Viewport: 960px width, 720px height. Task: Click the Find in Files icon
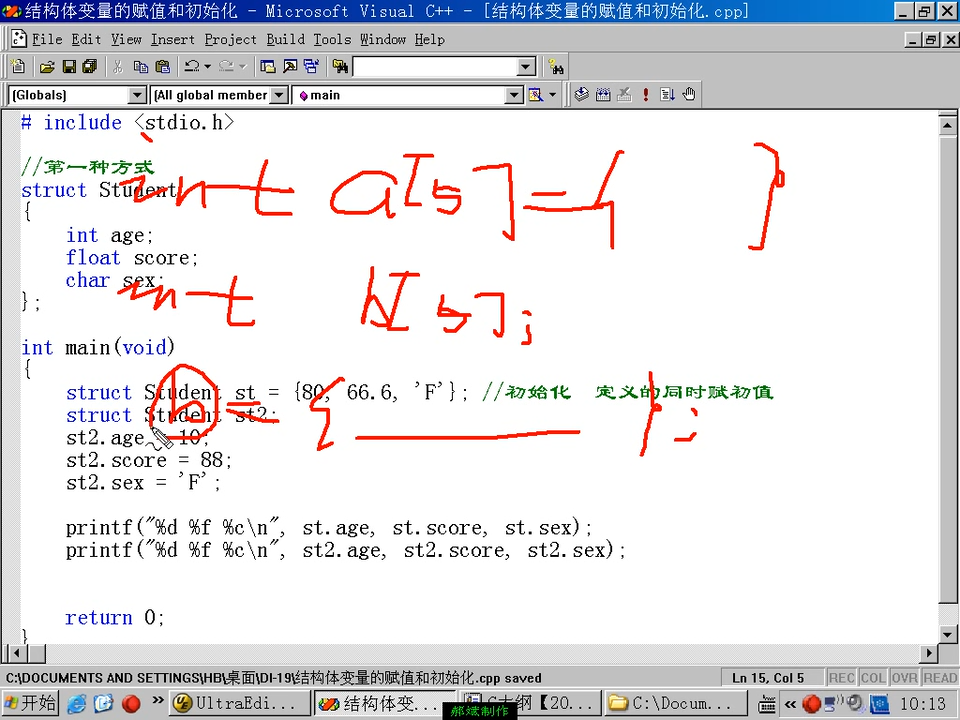pyautogui.click(x=340, y=66)
